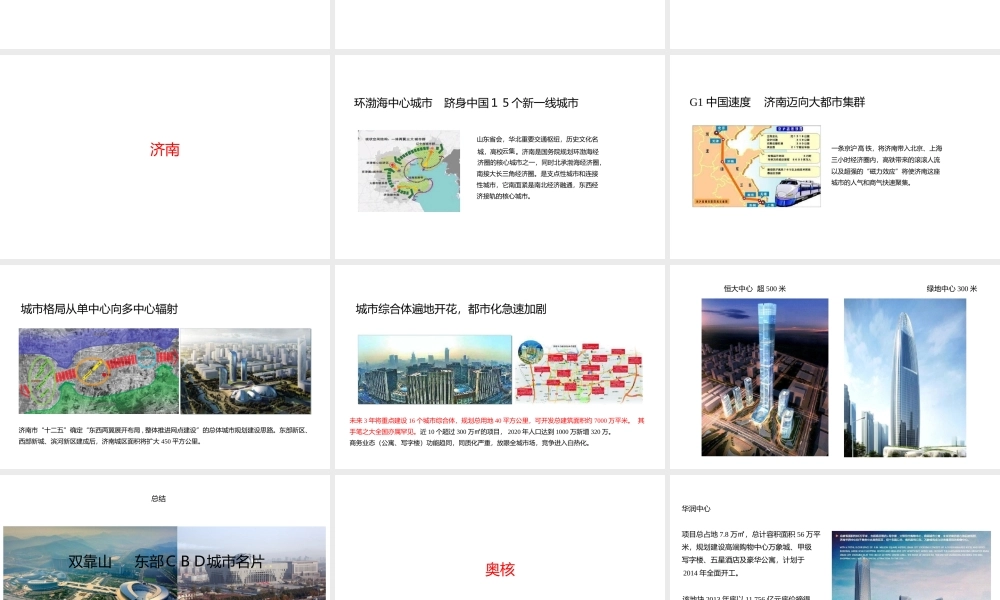
Task: Select the 双靠山 东部CBD city image
Action: point(164,562)
